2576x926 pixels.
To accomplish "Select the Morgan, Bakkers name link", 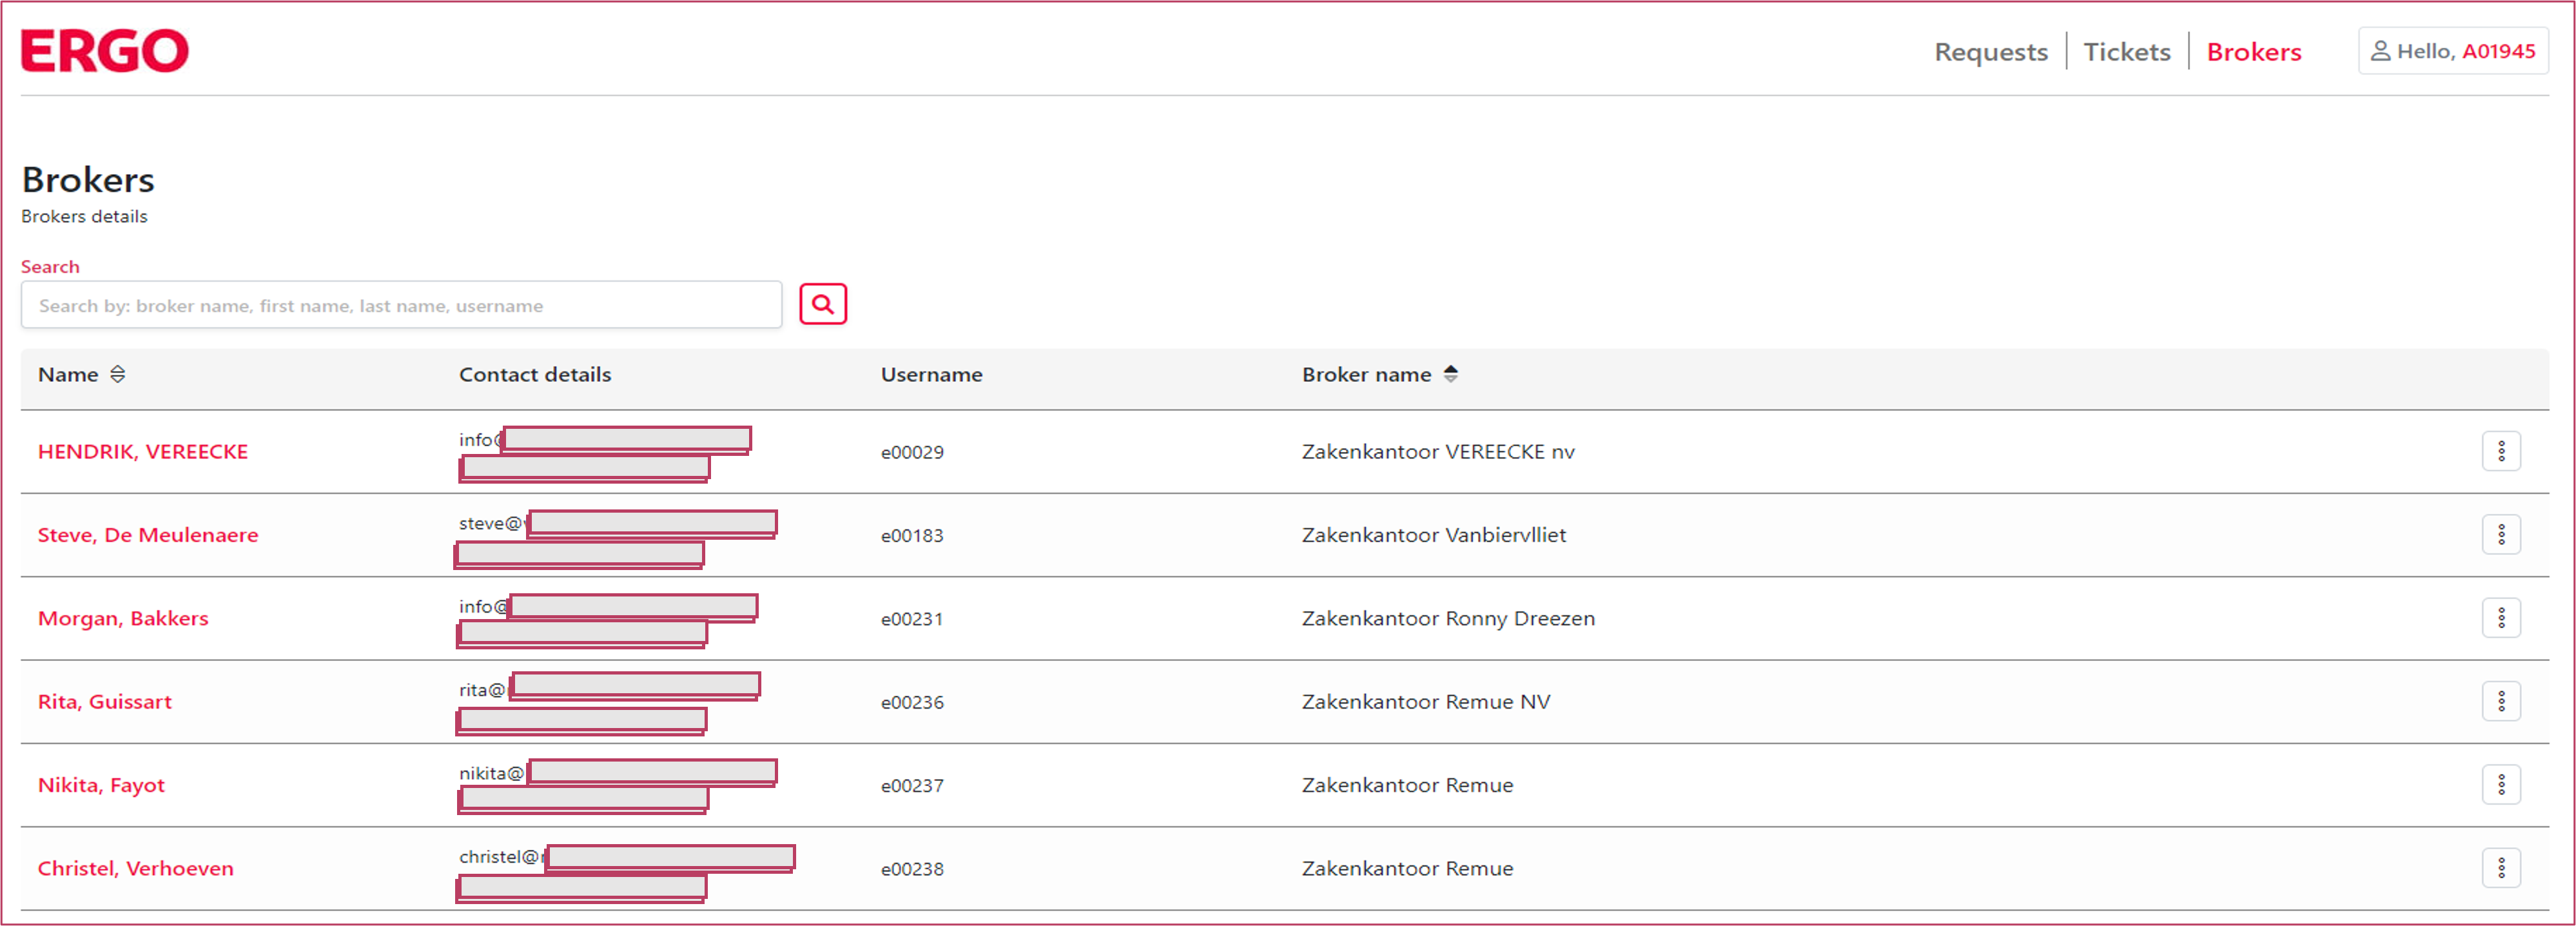I will click(x=123, y=618).
